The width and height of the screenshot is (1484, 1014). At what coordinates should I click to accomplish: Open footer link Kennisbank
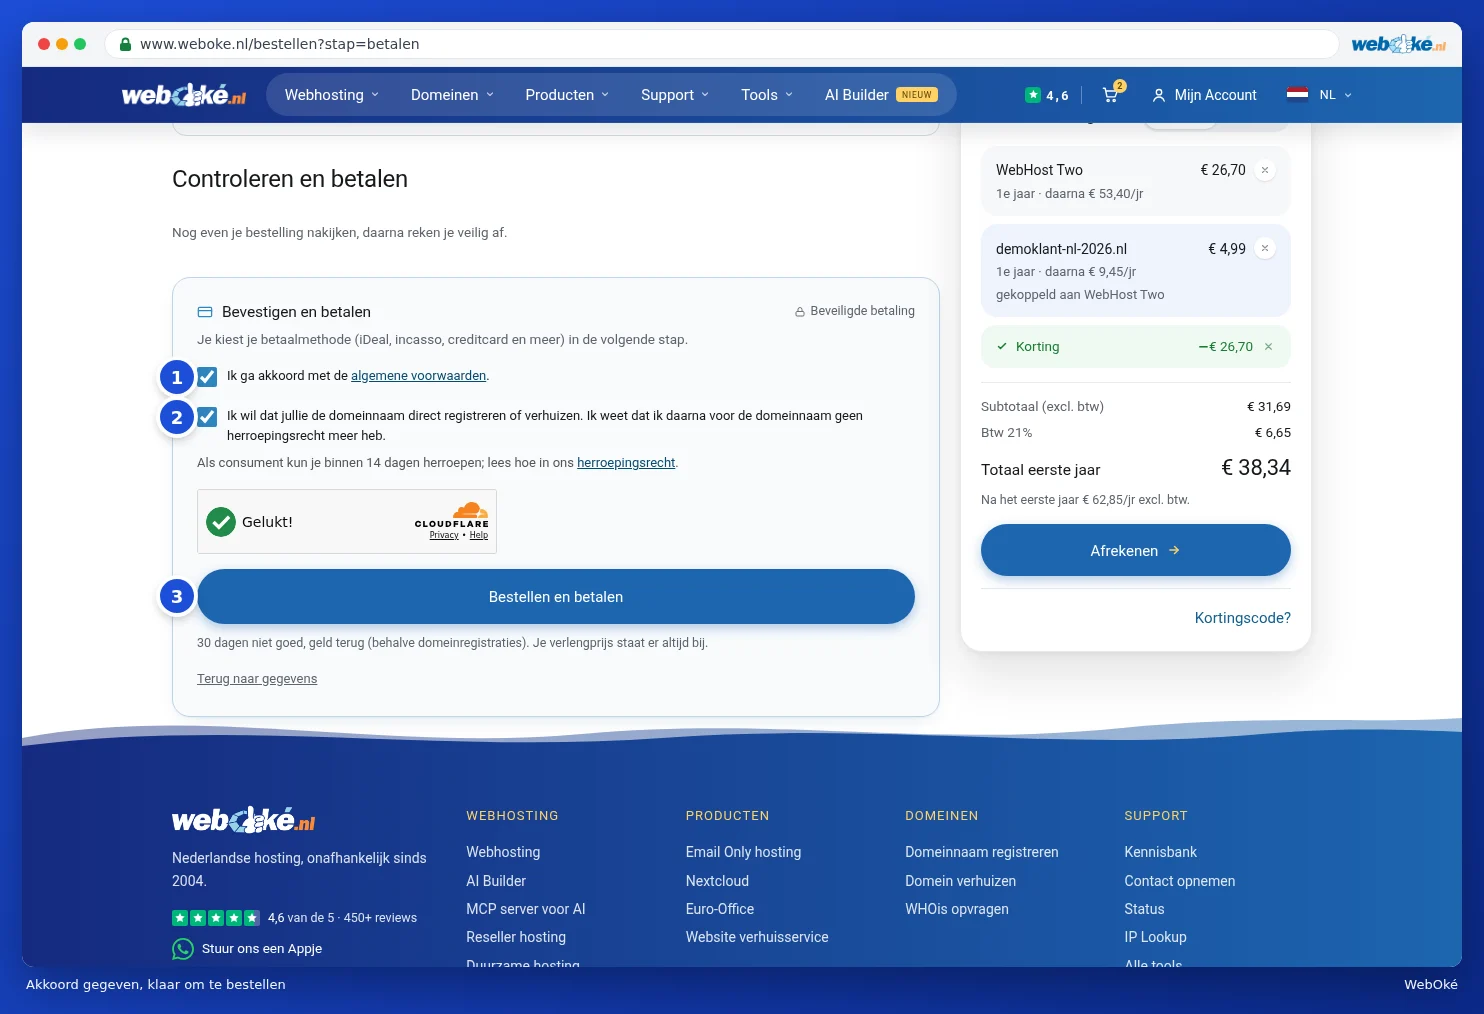point(1161,852)
